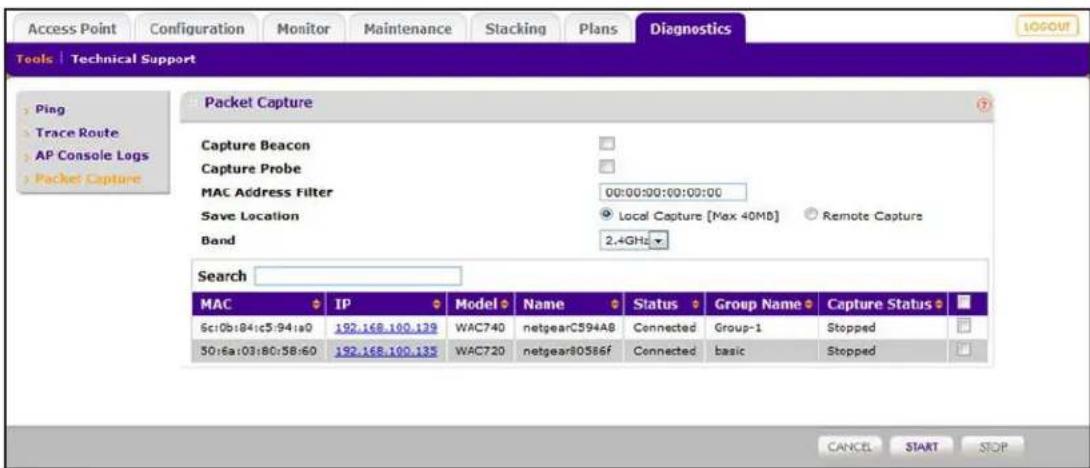
Task: Sort table by Name column arrows
Action: [x=615, y=304]
